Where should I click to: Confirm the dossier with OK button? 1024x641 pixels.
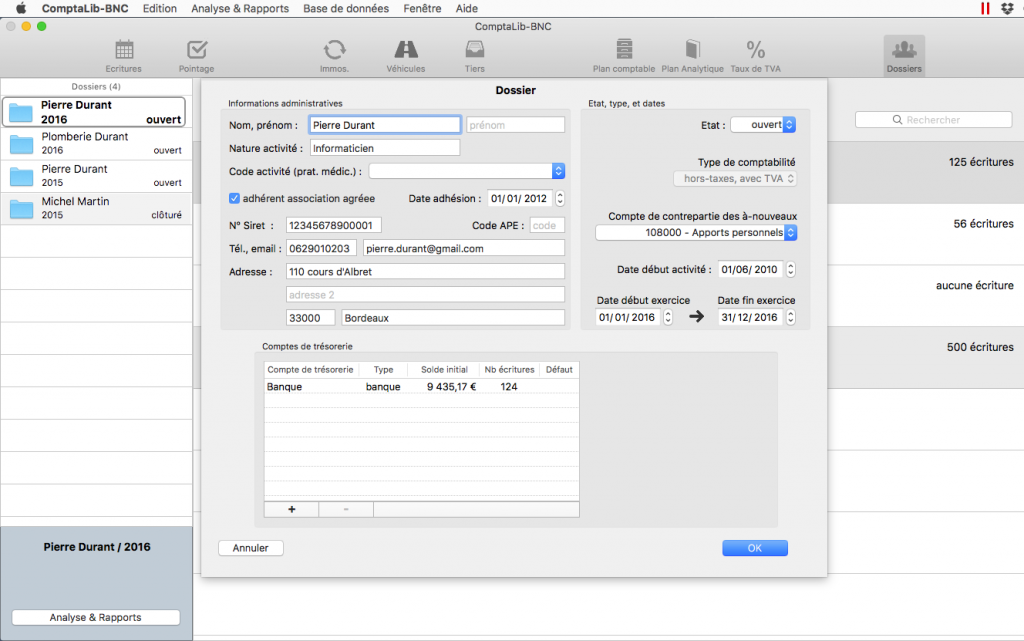click(x=755, y=548)
